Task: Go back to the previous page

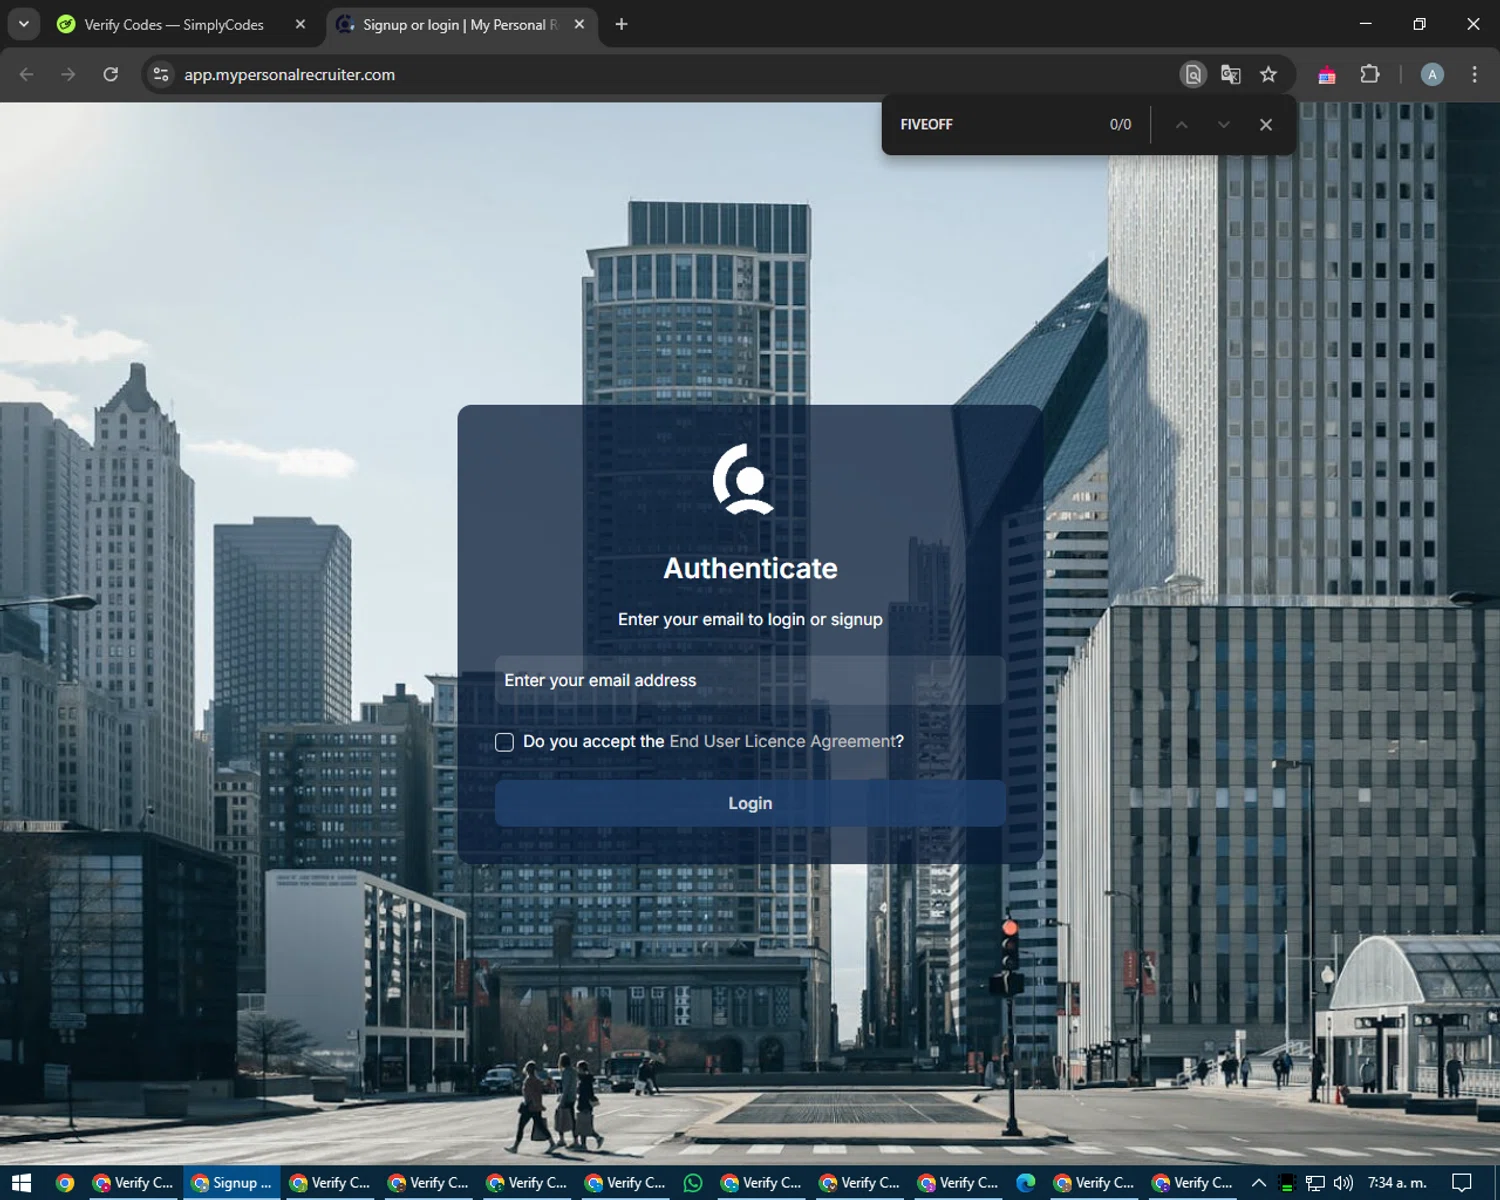Action: coord(27,74)
